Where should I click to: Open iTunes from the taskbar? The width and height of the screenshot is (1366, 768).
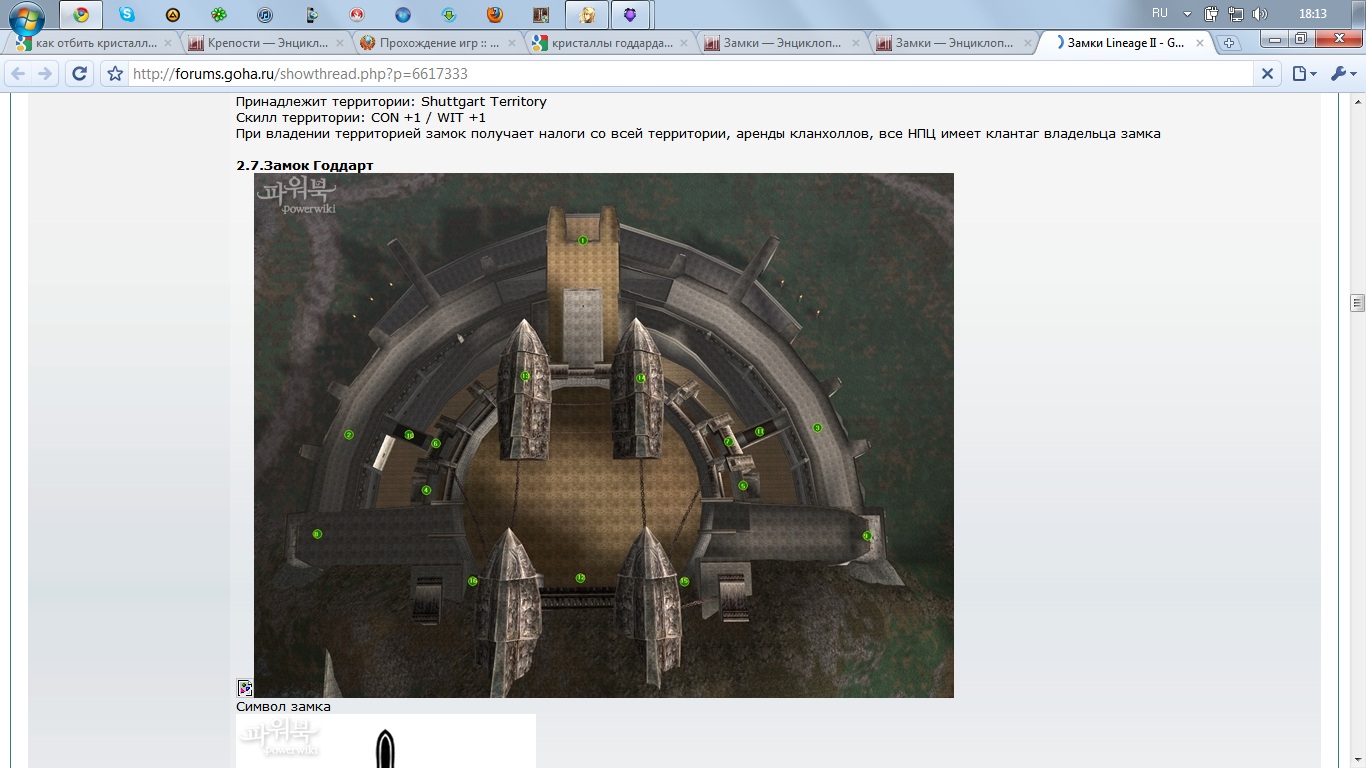click(265, 15)
